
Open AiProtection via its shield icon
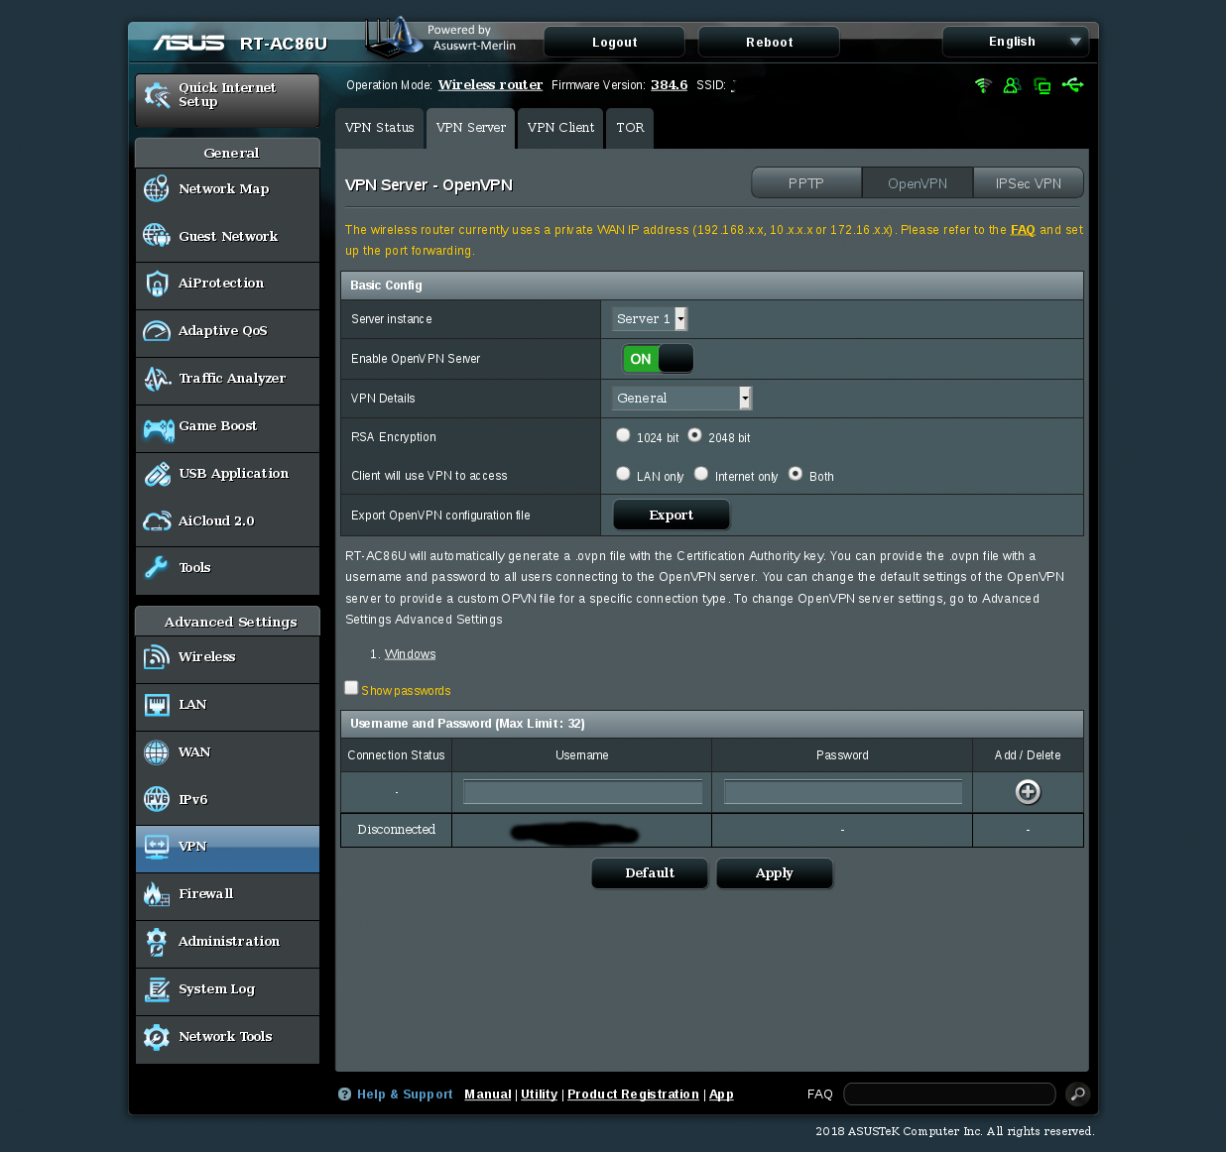click(x=156, y=284)
